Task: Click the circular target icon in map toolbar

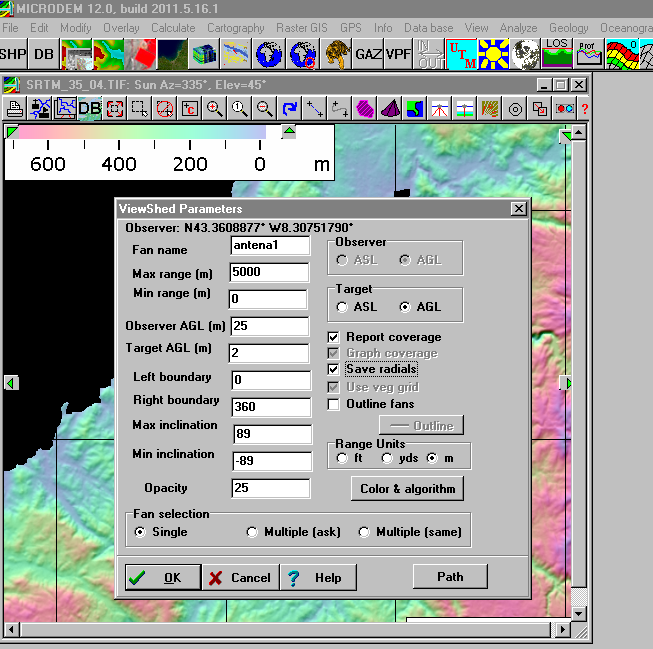Action: click(x=515, y=109)
